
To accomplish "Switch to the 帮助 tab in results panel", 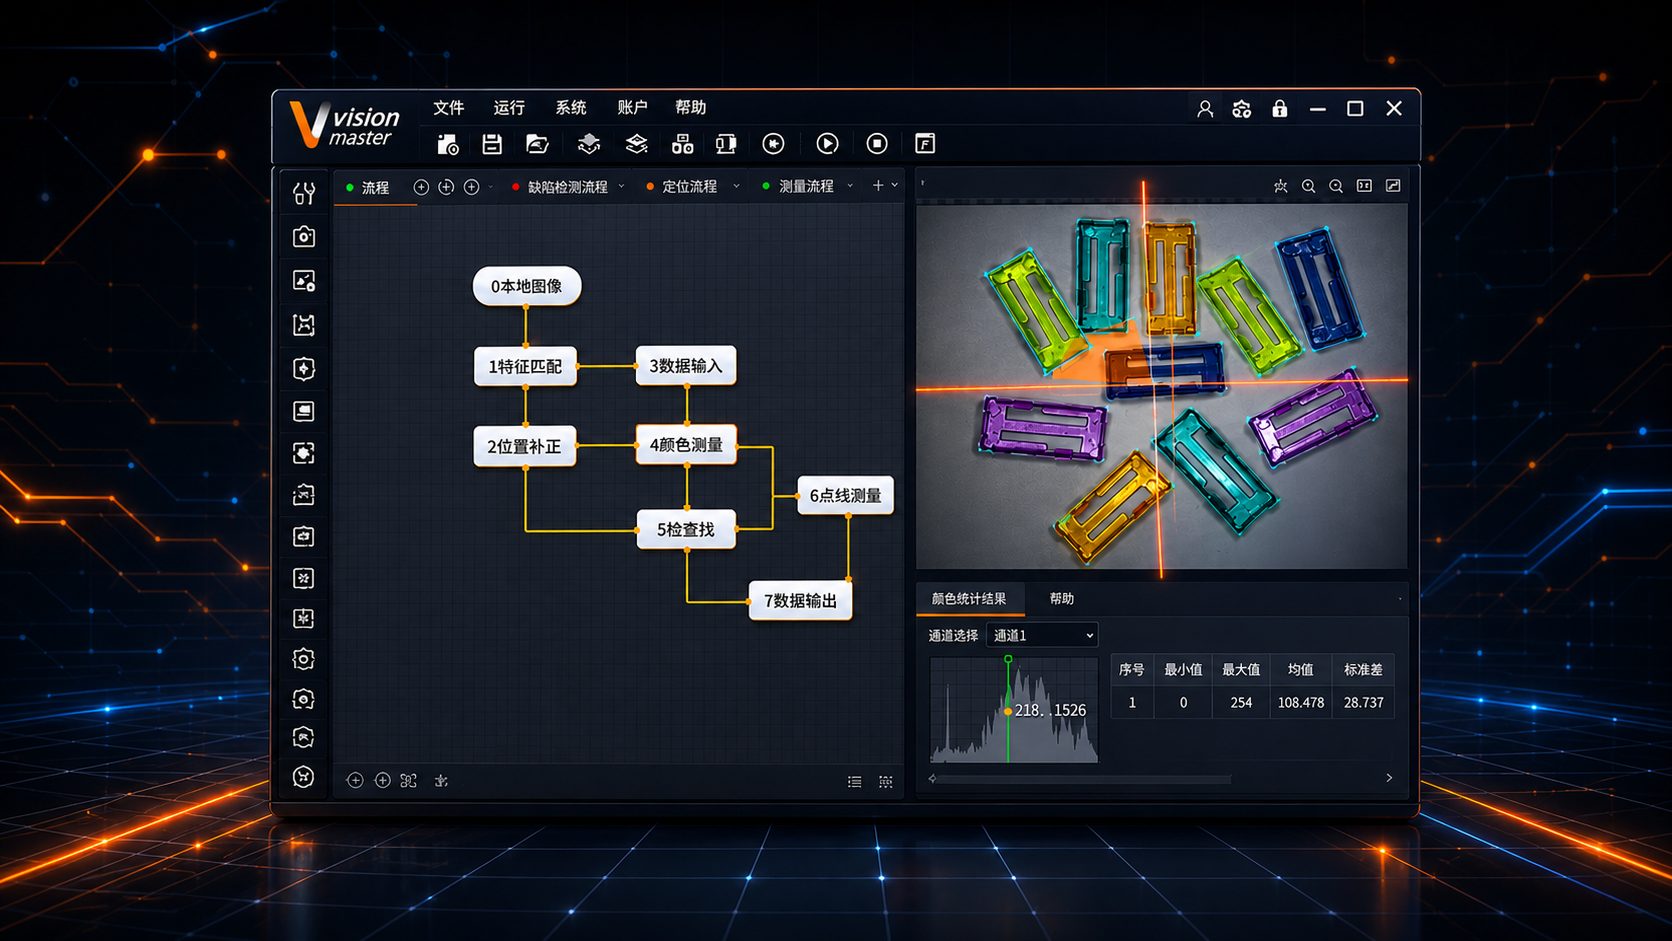I will pos(1061,598).
